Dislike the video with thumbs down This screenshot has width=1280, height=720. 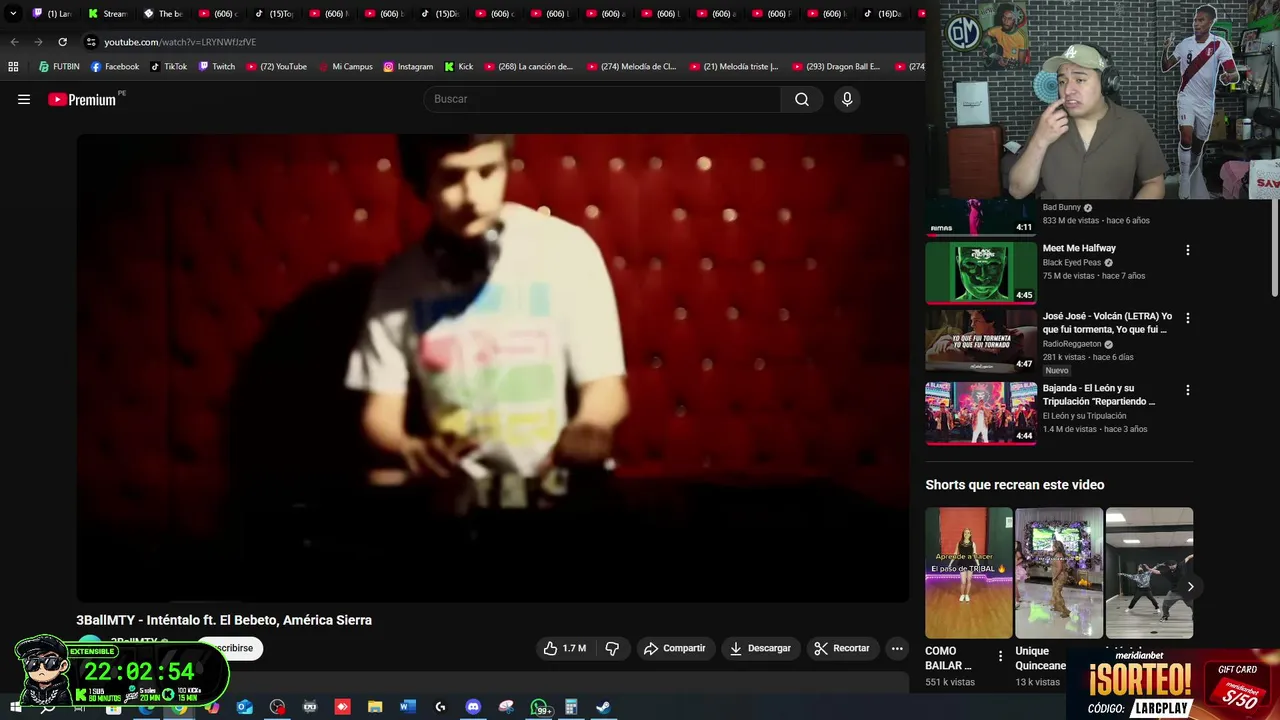(612, 648)
